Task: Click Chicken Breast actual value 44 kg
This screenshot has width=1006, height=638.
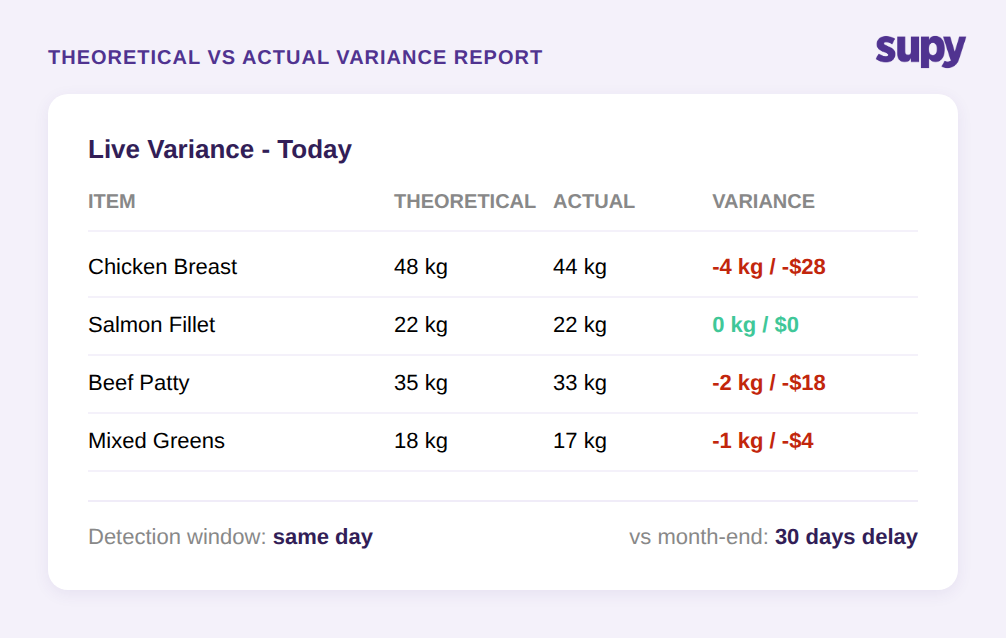Action: [580, 266]
